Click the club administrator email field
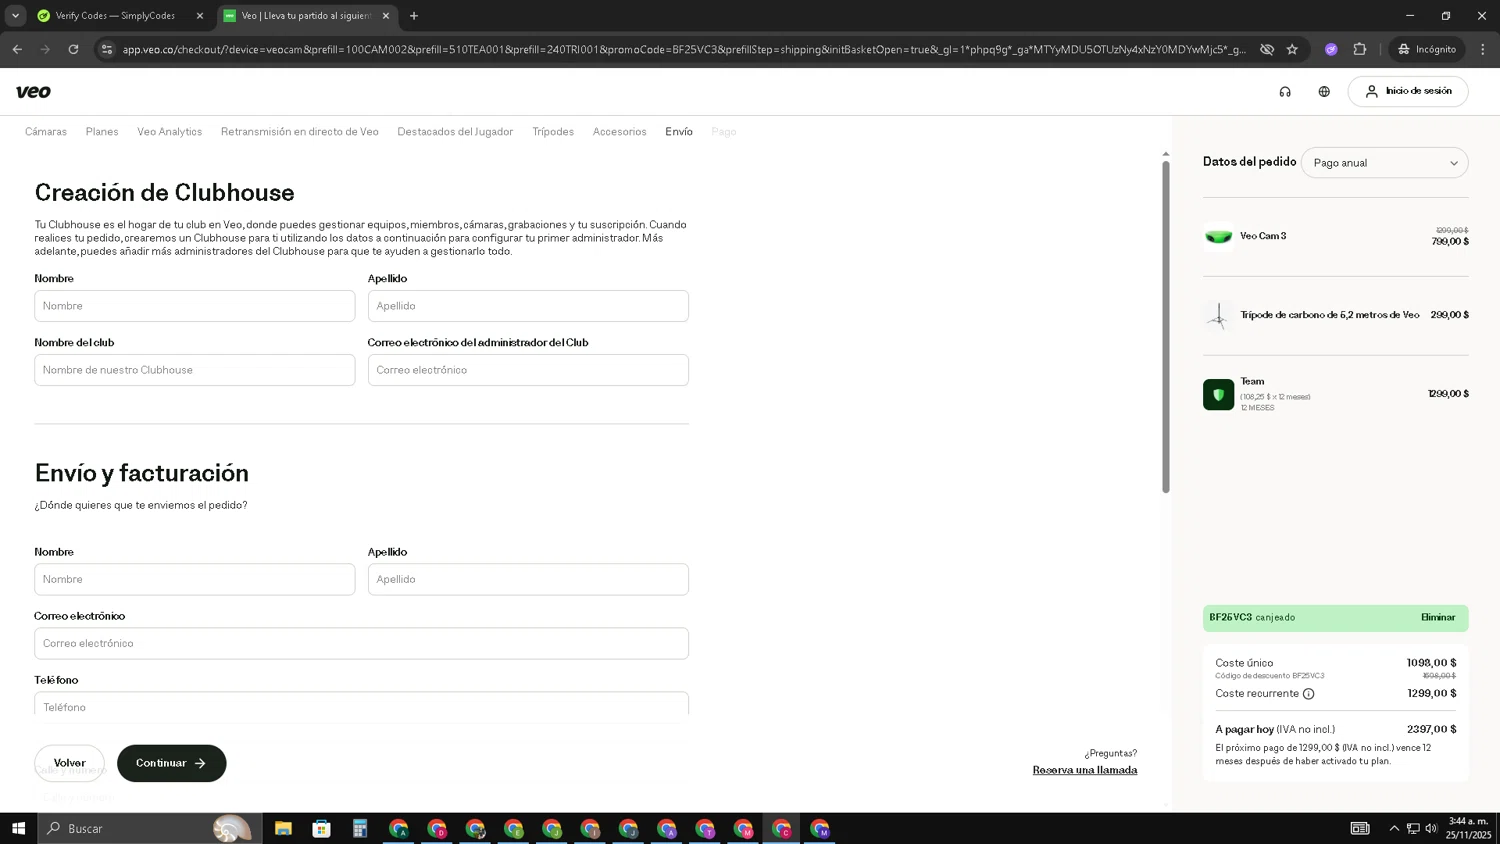 528,370
